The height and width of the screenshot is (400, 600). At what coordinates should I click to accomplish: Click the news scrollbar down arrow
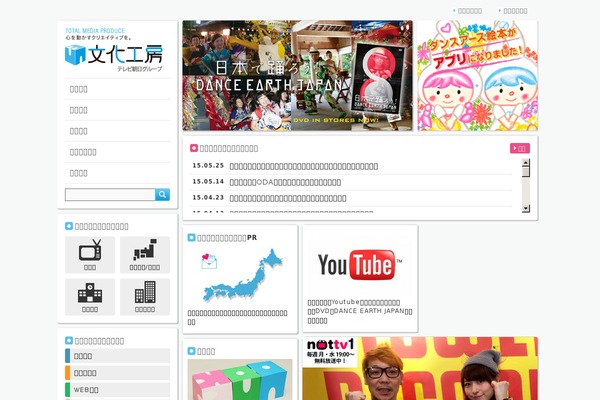tap(526, 208)
